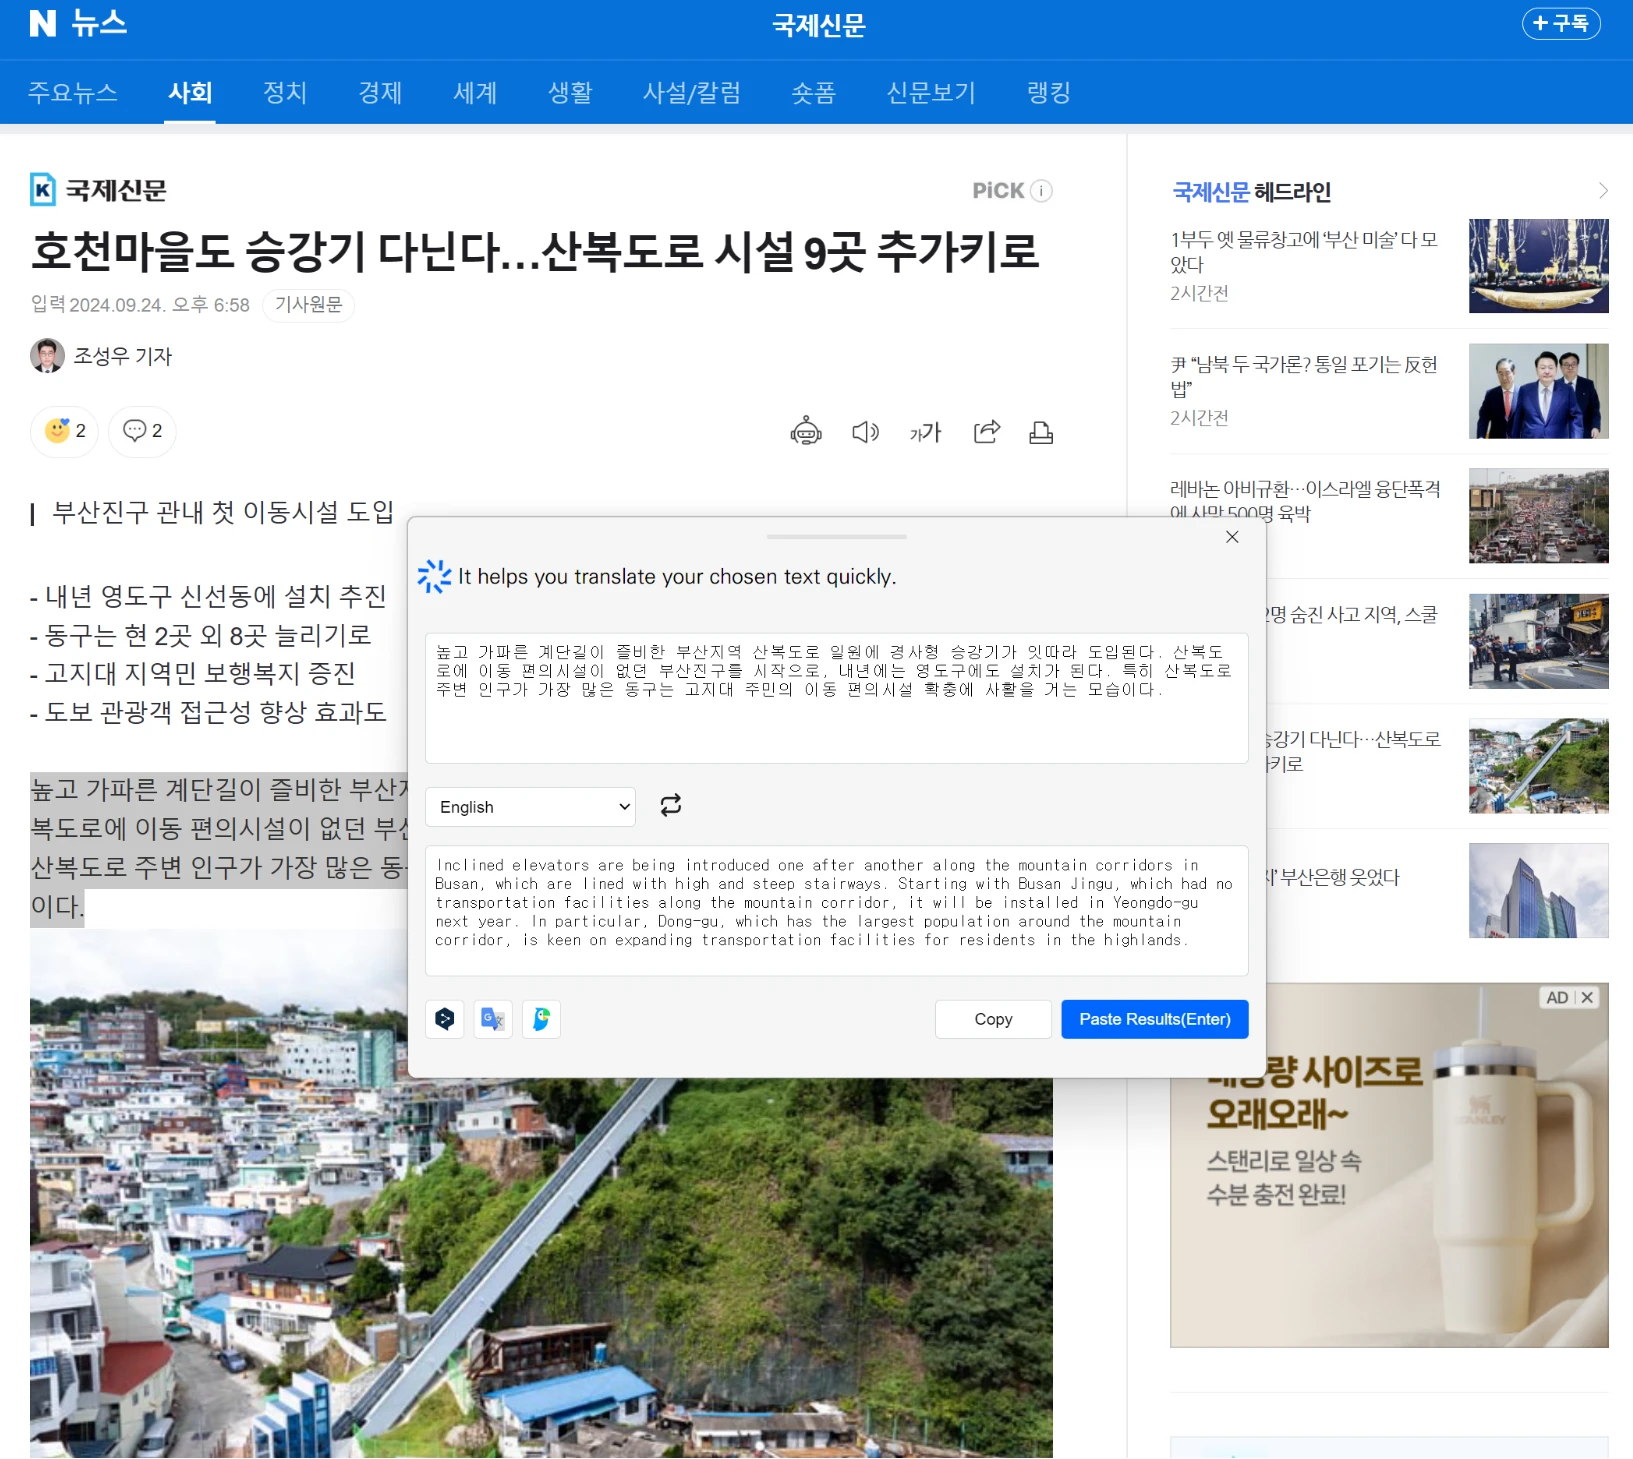Select the Papago translator engine icon
The width and height of the screenshot is (1633, 1459).
coord(541,1019)
